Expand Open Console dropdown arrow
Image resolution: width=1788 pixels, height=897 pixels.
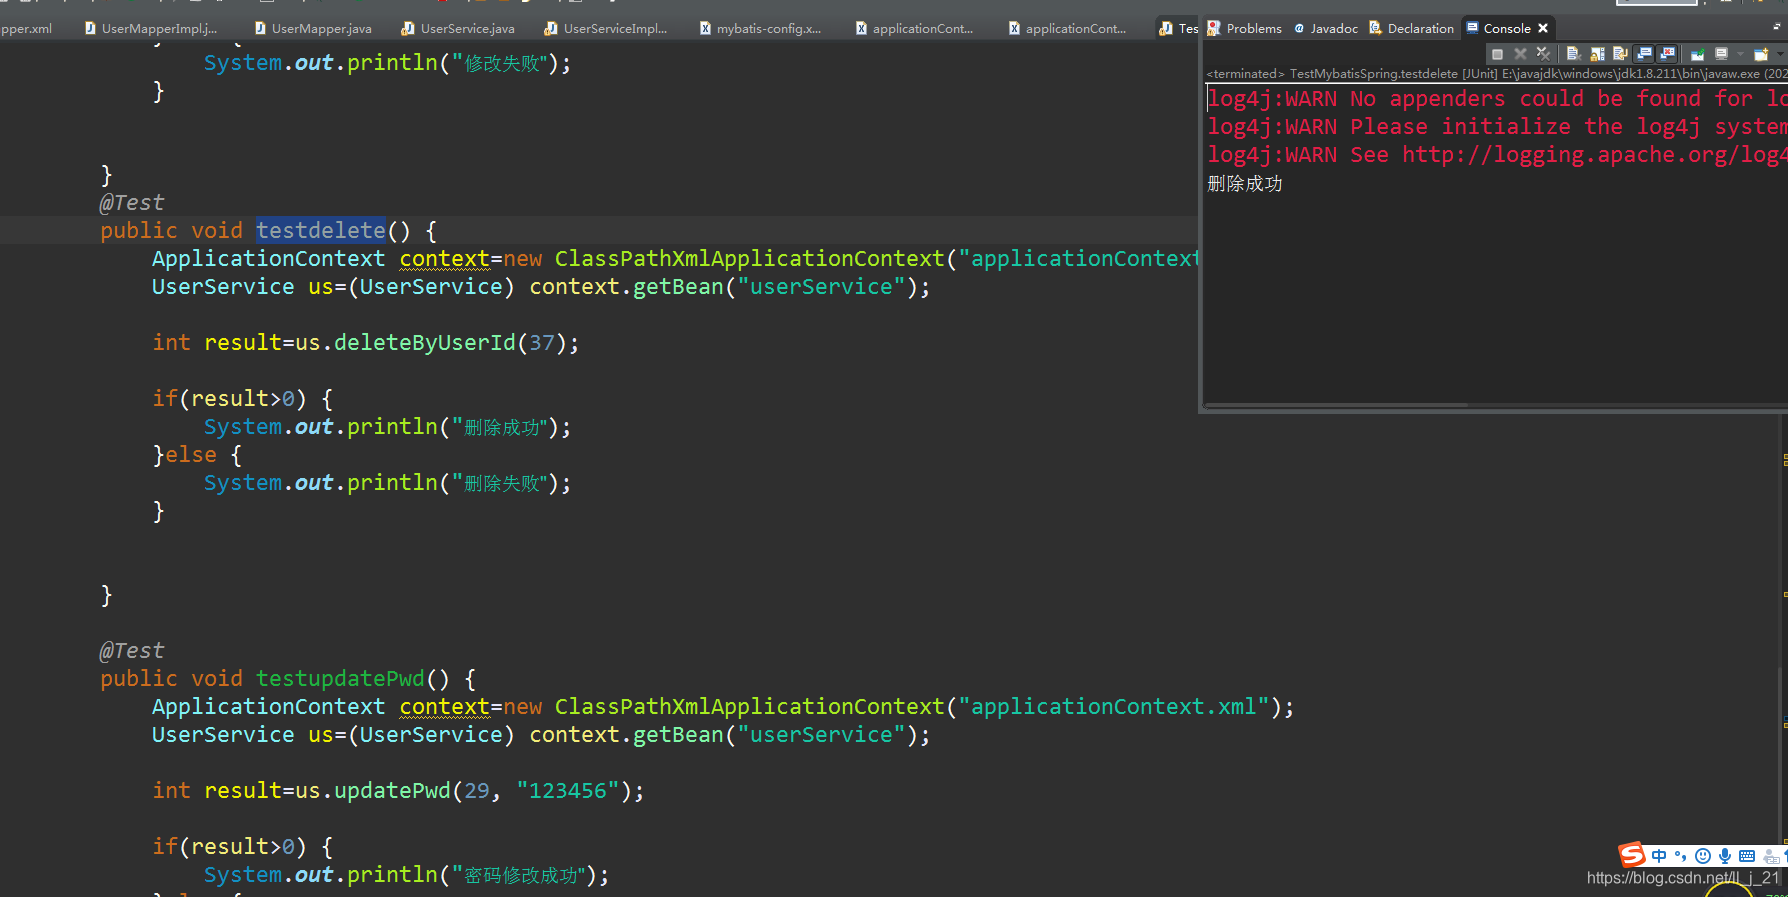click(1780, 54)
